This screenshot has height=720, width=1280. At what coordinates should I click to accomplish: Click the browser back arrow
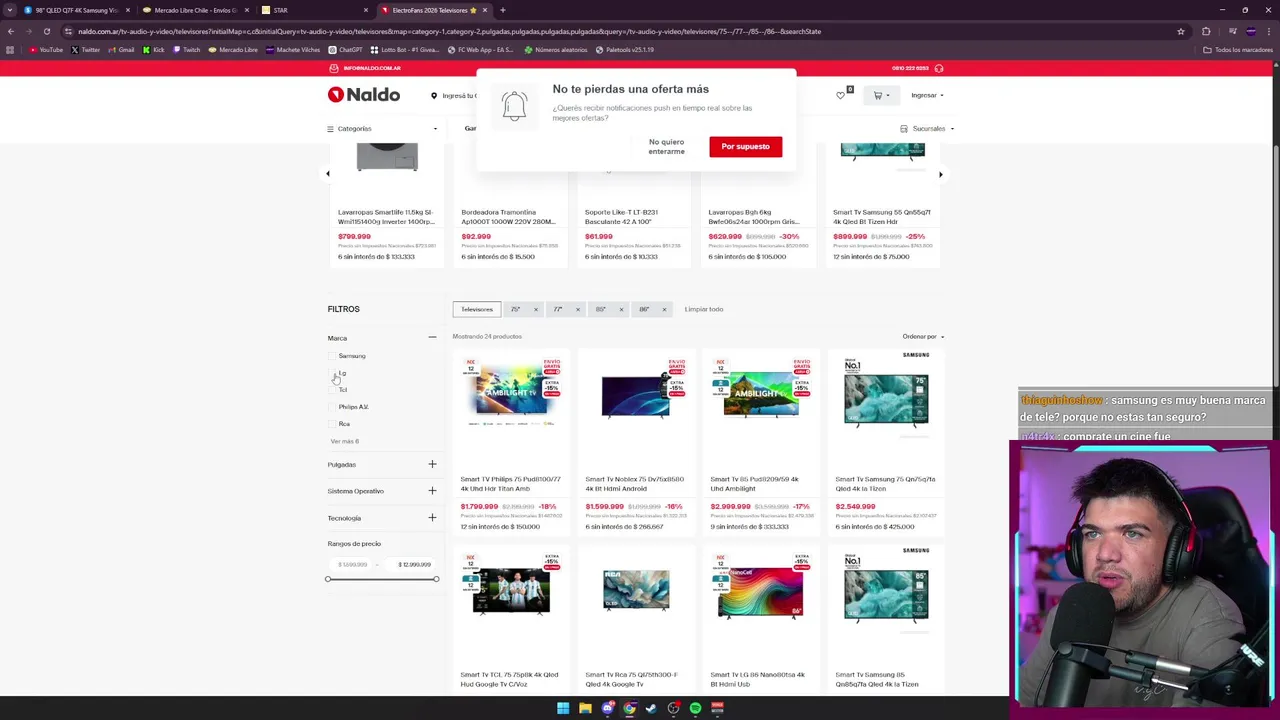point(11,31)
